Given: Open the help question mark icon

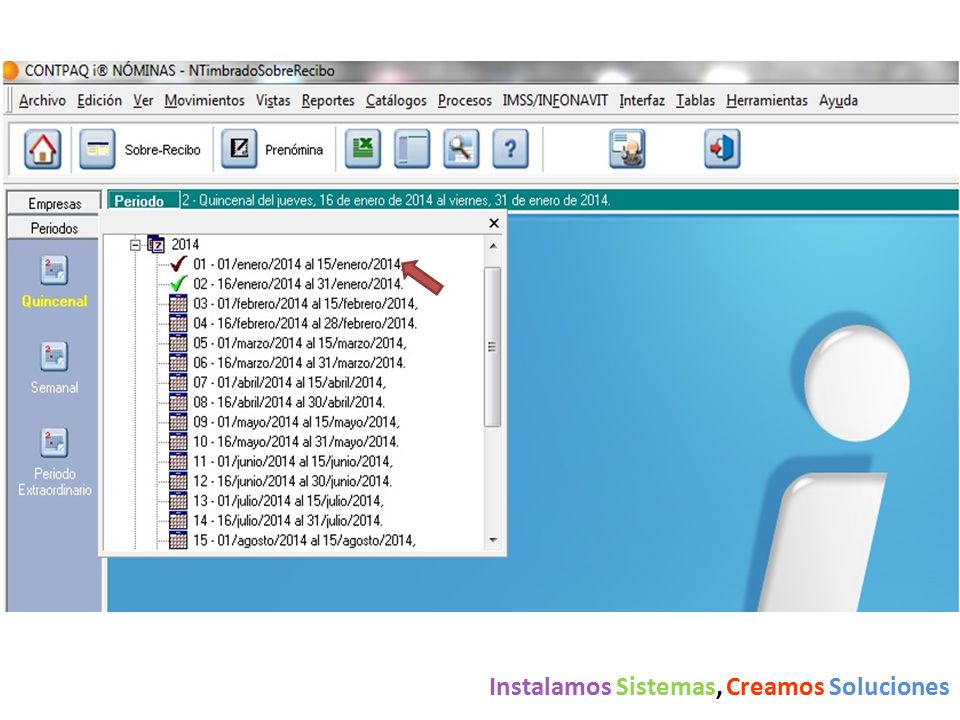Looking at the screenshot, I should [510, 149].
